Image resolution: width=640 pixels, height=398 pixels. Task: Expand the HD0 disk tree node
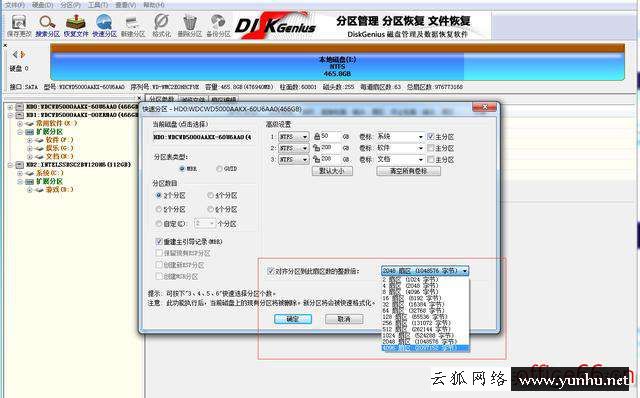click(x=10, y=107)
